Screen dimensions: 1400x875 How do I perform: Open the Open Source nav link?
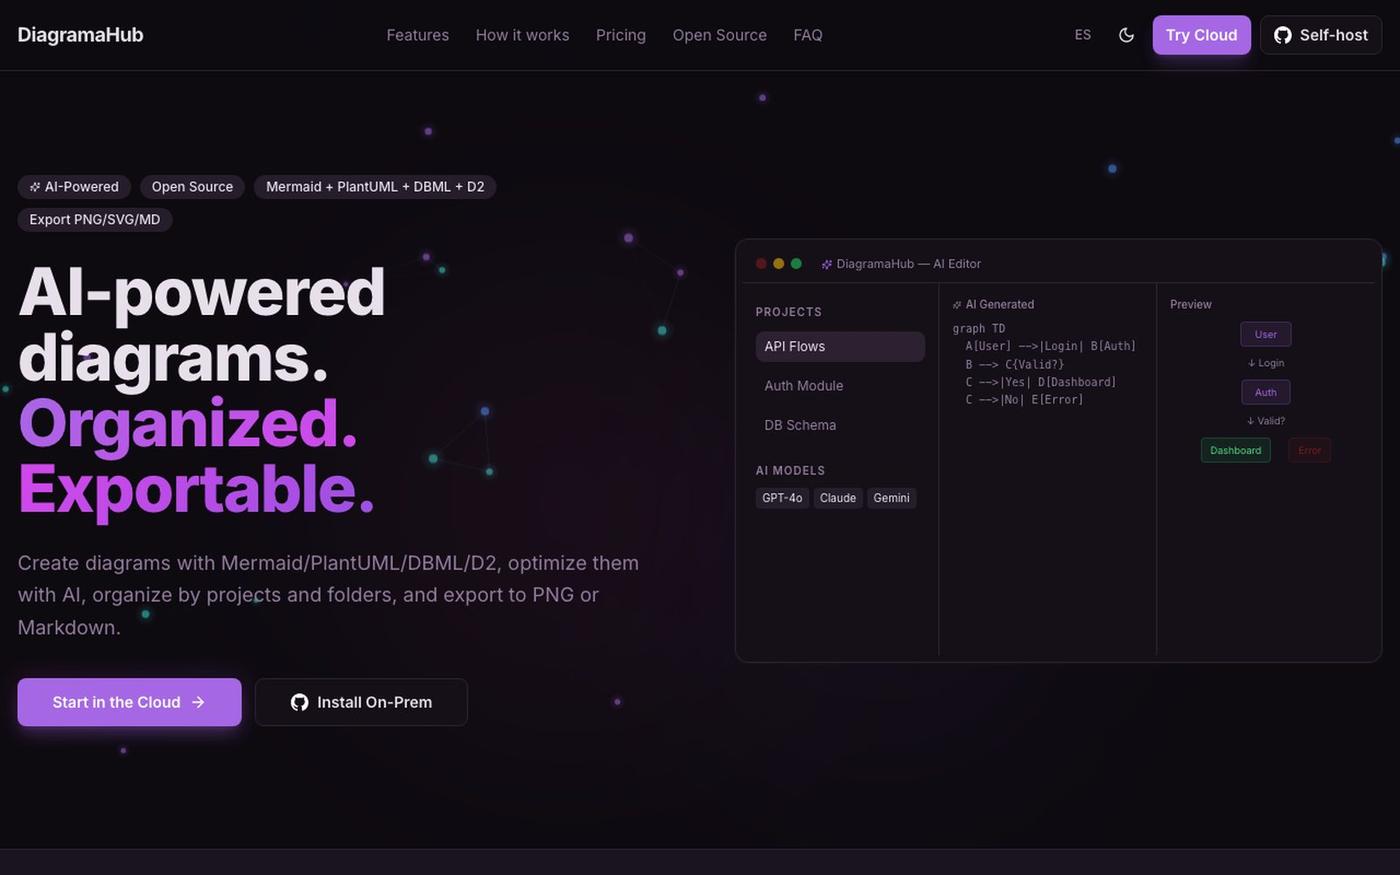coord(719,35)
